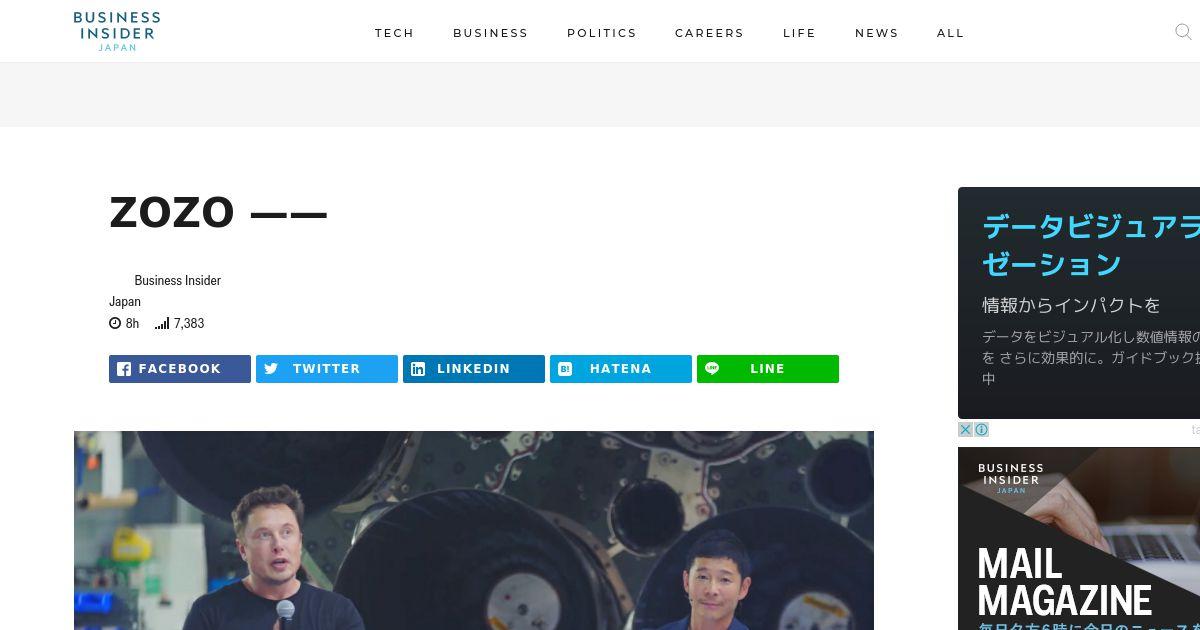1200x630 pixels.
Task: Open the Mail Magazine banner
Action: [x=1079, y=538]
